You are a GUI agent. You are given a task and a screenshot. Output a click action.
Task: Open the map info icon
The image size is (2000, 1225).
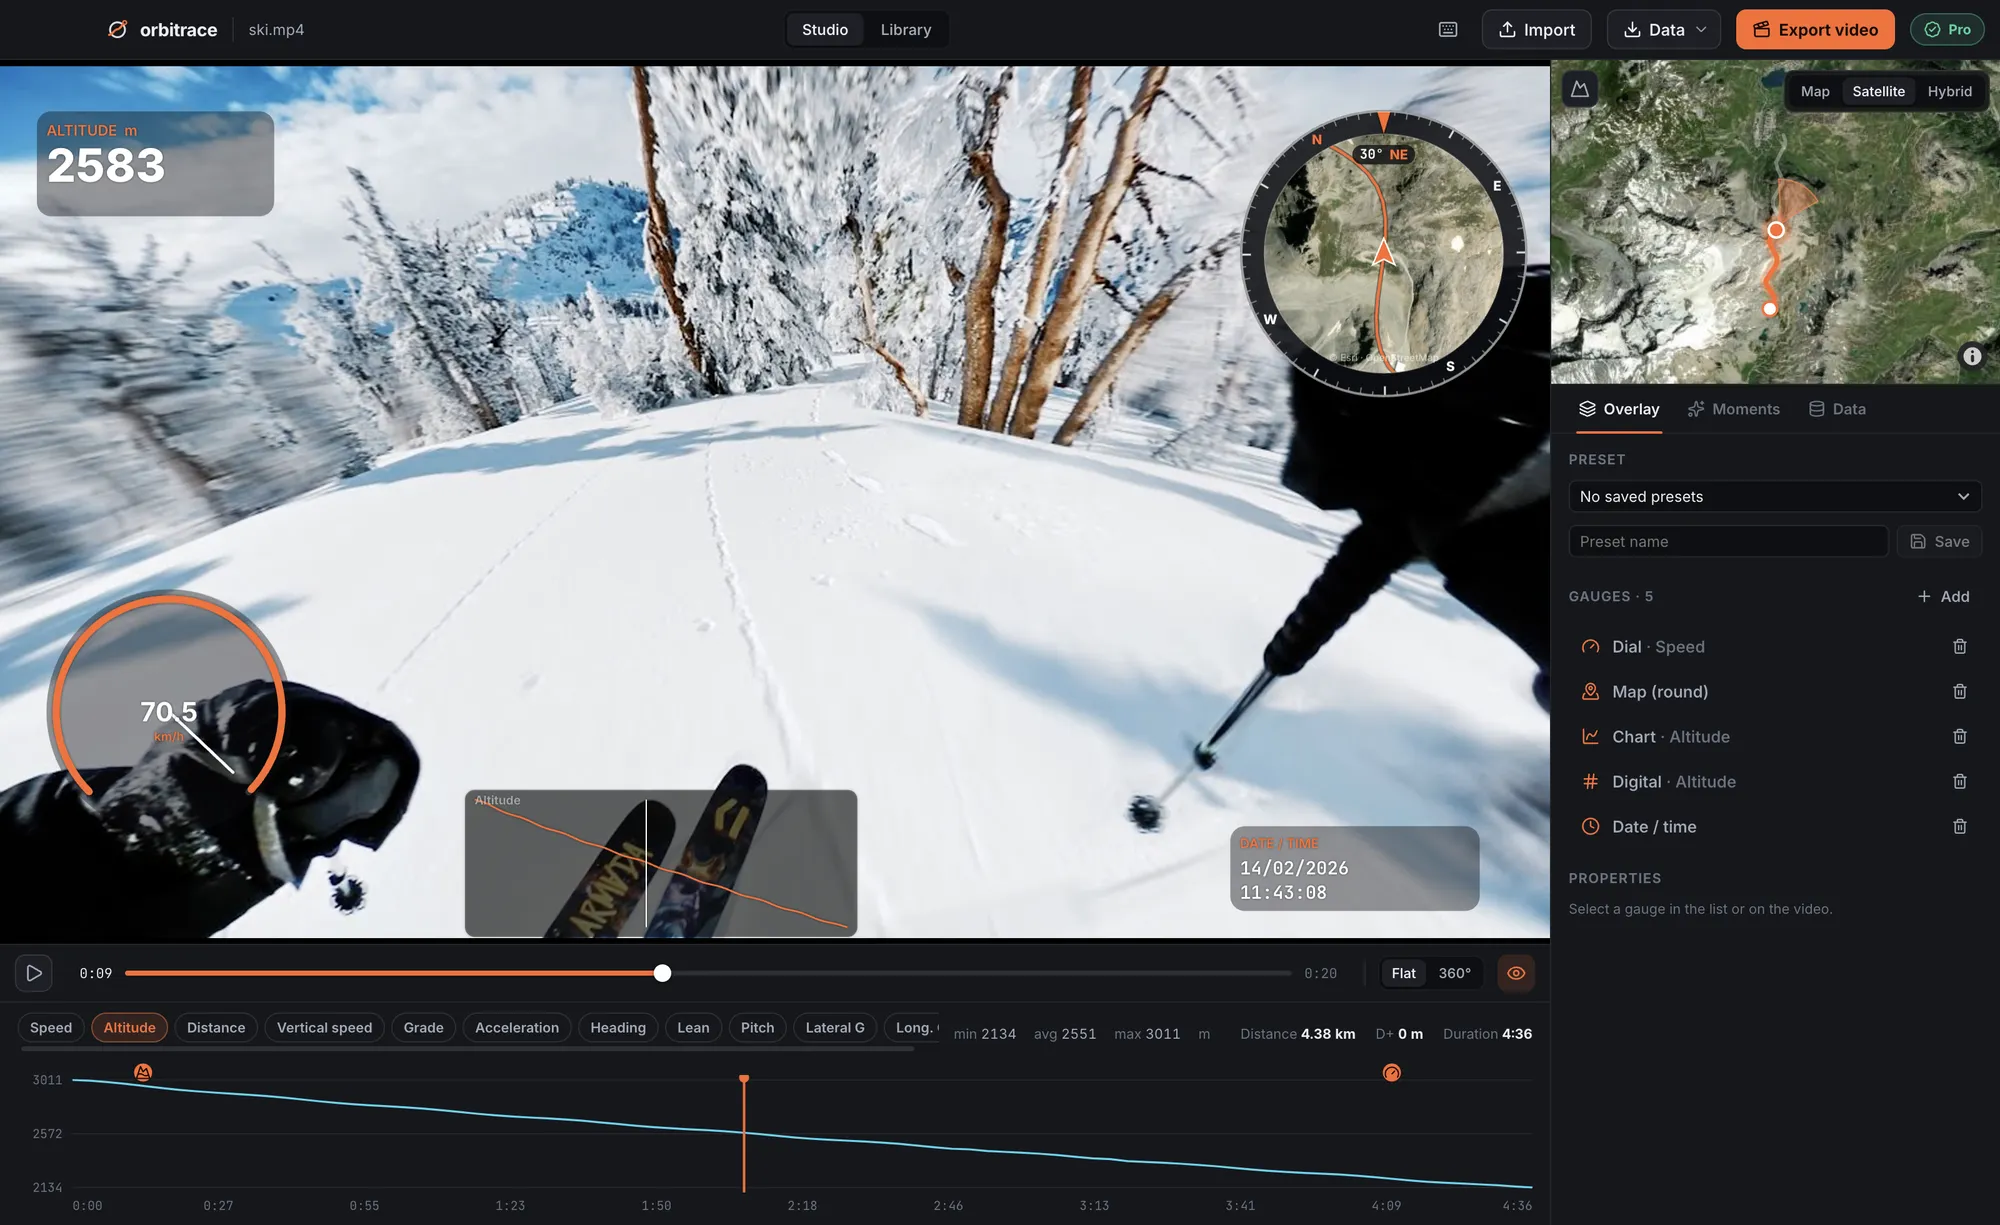point(1972,356)
